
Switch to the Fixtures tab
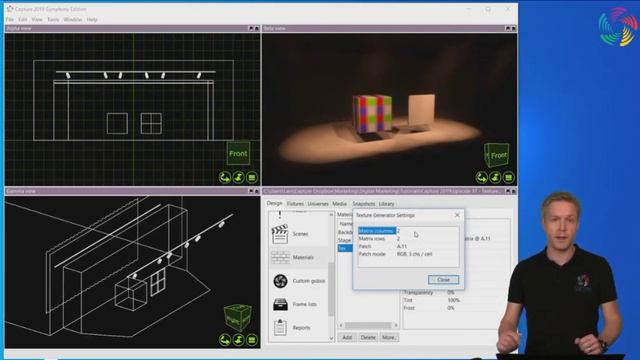[295, 204]
